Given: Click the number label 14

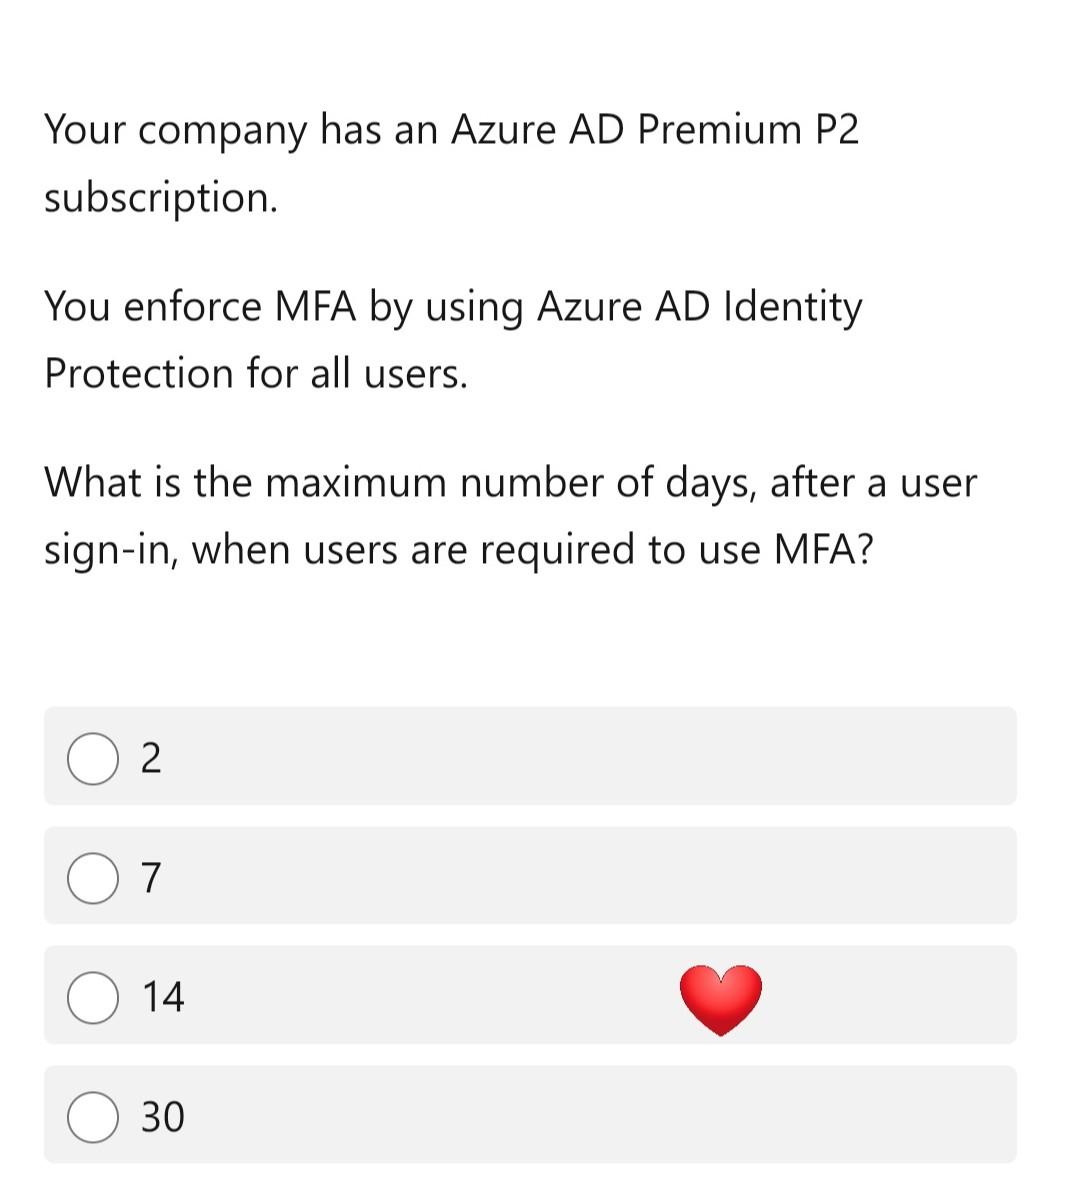Looking at the screenshot, I should [x=164, y=996].
